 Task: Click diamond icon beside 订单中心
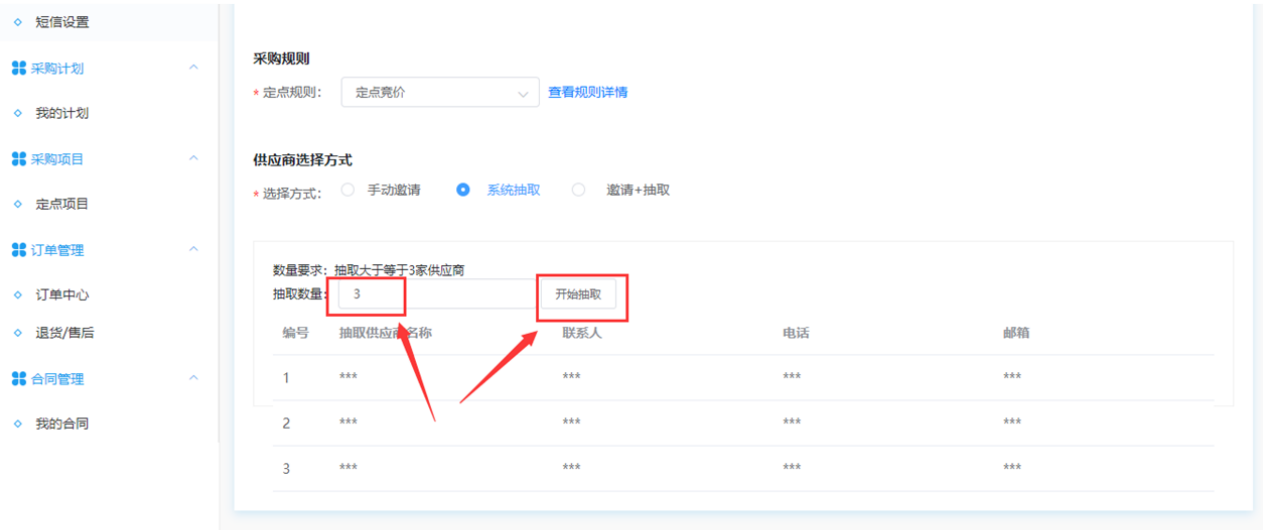pos(17,295)
